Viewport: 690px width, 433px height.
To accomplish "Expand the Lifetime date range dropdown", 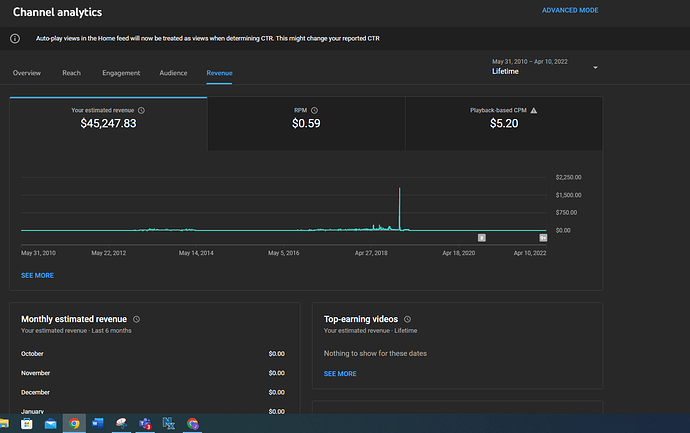I will click(x=595, y=67).
